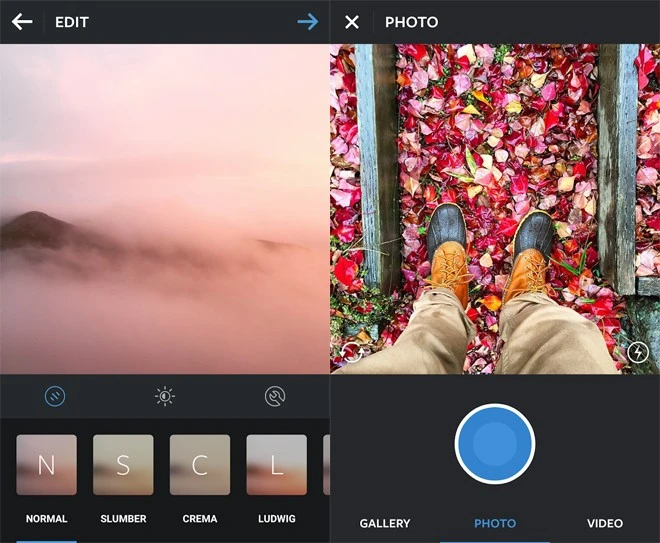Tap the blue shutter button
The image size is (660, 543).
(495, 444)
